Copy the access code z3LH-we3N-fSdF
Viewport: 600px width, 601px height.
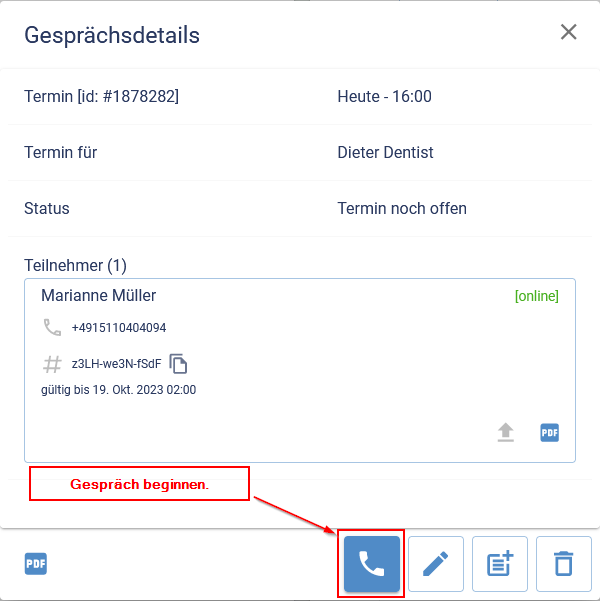tap(179, 363)
